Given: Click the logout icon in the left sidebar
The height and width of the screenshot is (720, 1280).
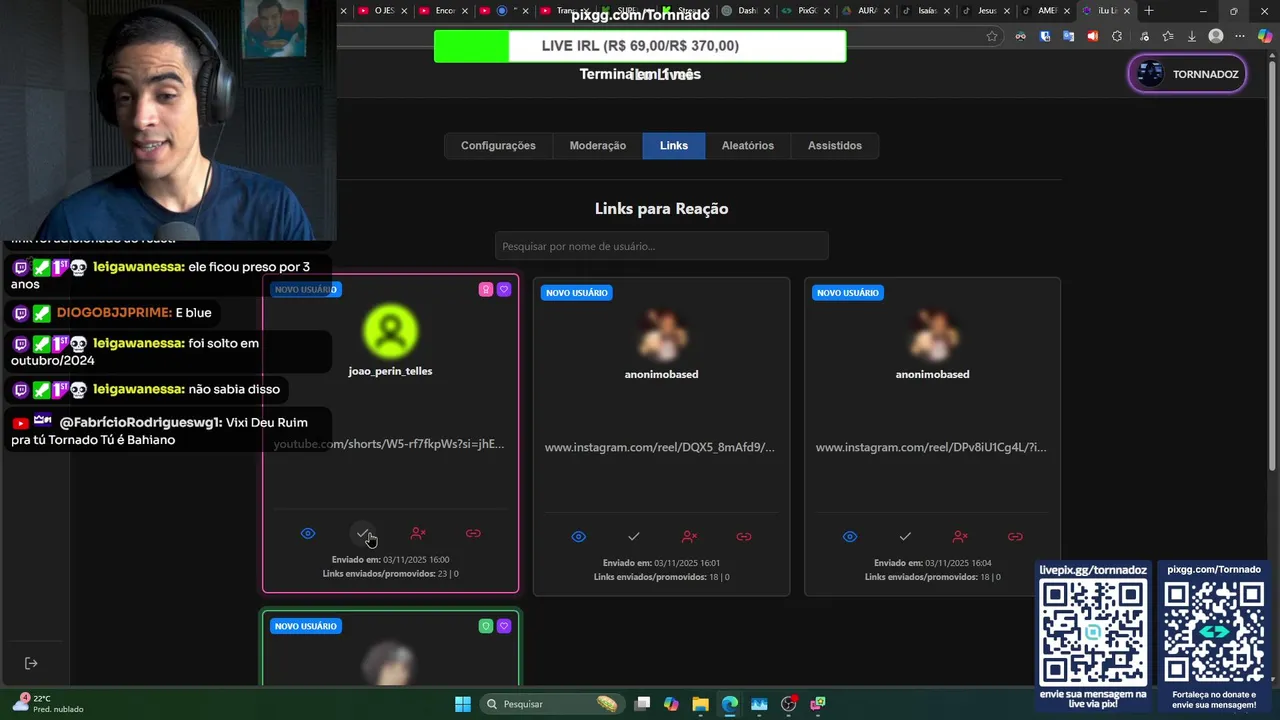Looking at the screenshot, I should (31, 663).
